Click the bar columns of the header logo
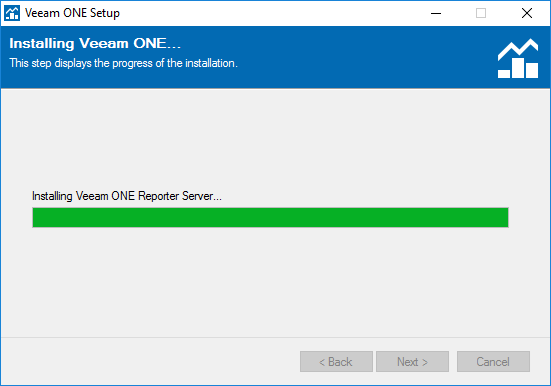Viewport: 551px width, 386px height. click(518, 69)
